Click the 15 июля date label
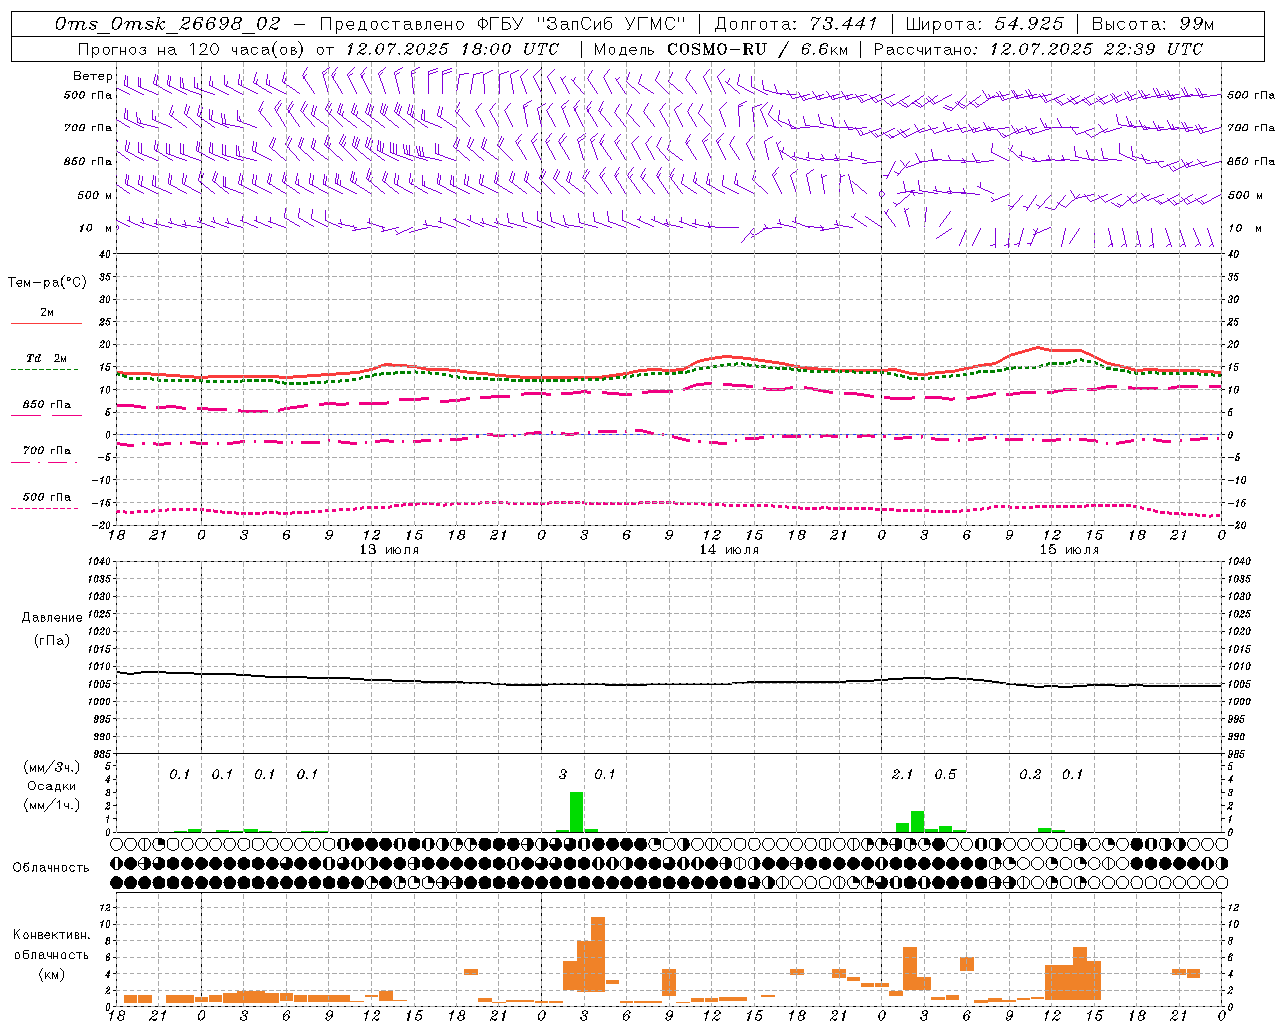This screenshot has height=1024, width=1280. click(1069, 550)
